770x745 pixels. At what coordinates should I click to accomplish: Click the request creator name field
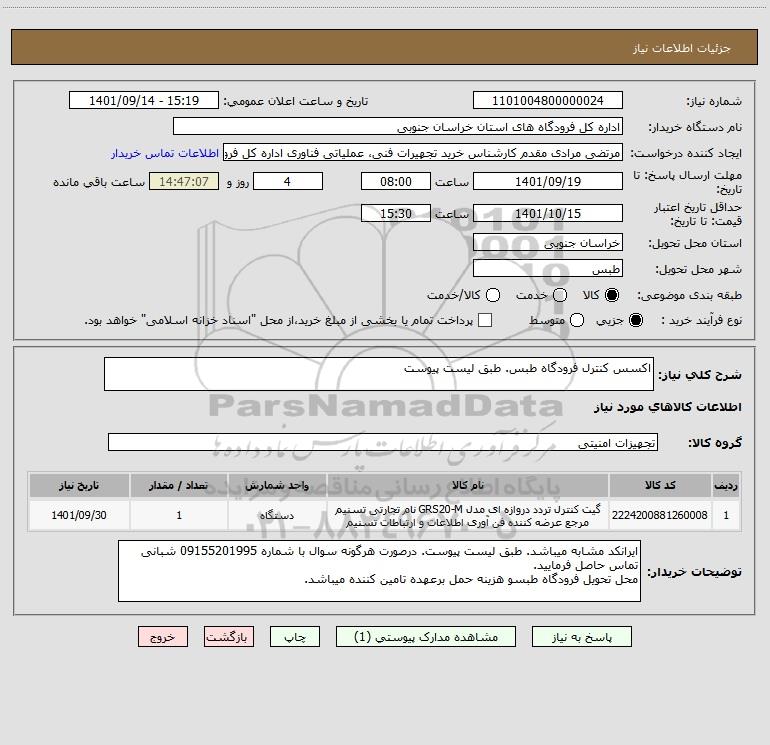[x=423, y=153]
